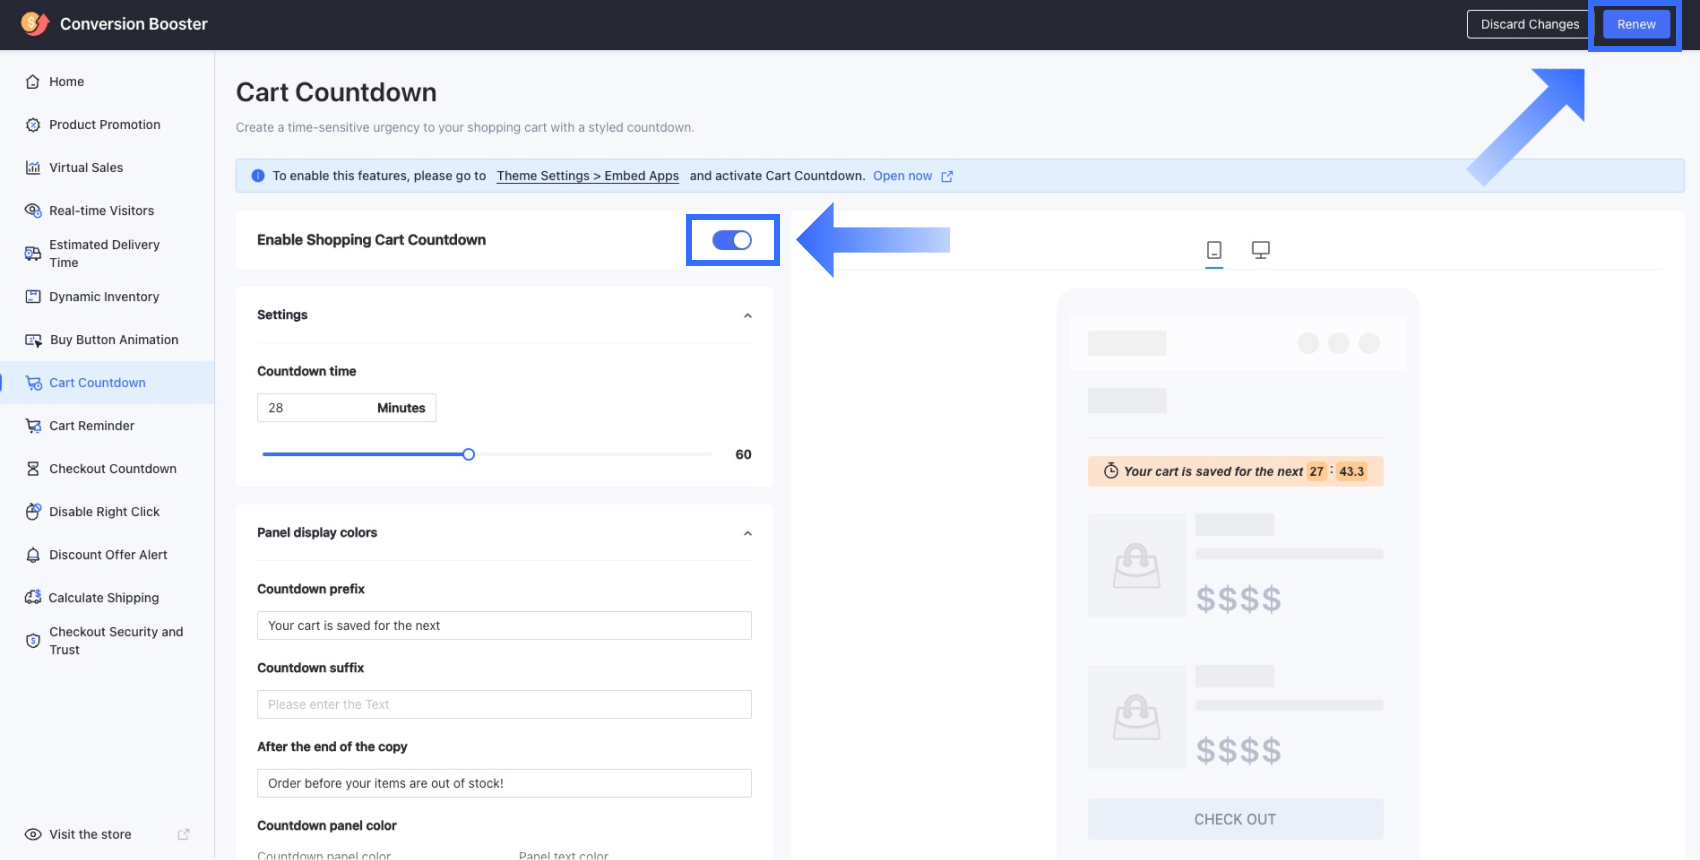
Task: Click the countdown time slider handle
Action: (x=468, y=455)
